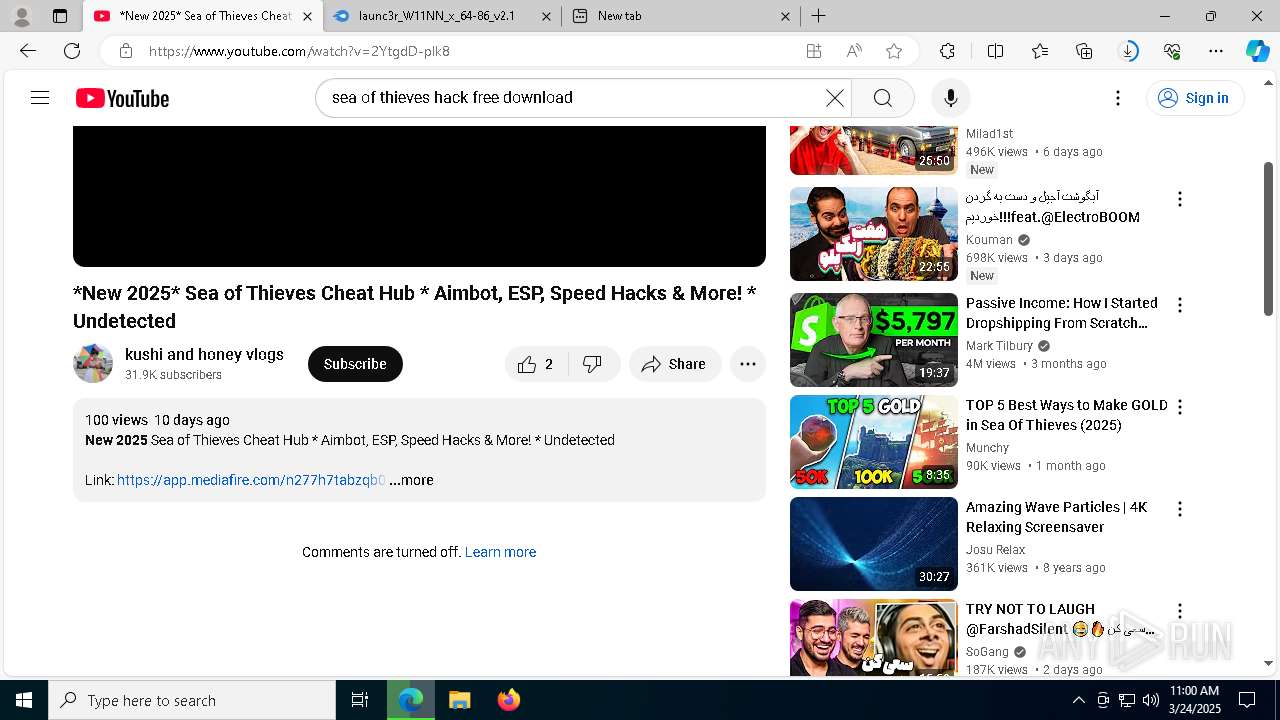The image size is (1280, 720).
Task: Open Learn more about comments
Action: [x=500, y=552]
